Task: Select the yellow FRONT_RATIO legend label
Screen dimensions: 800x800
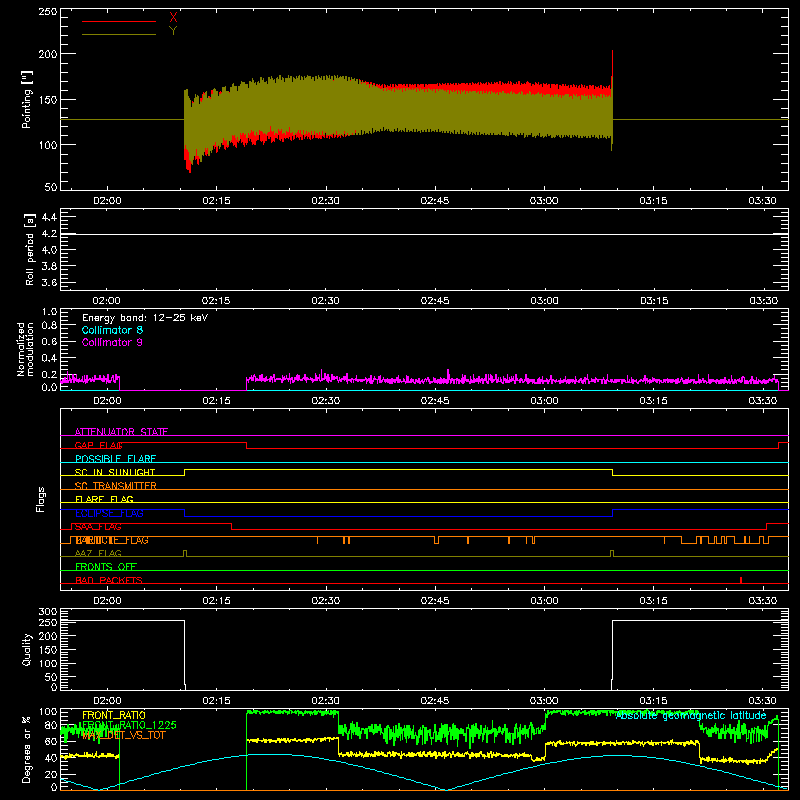Action: [114, 715]
